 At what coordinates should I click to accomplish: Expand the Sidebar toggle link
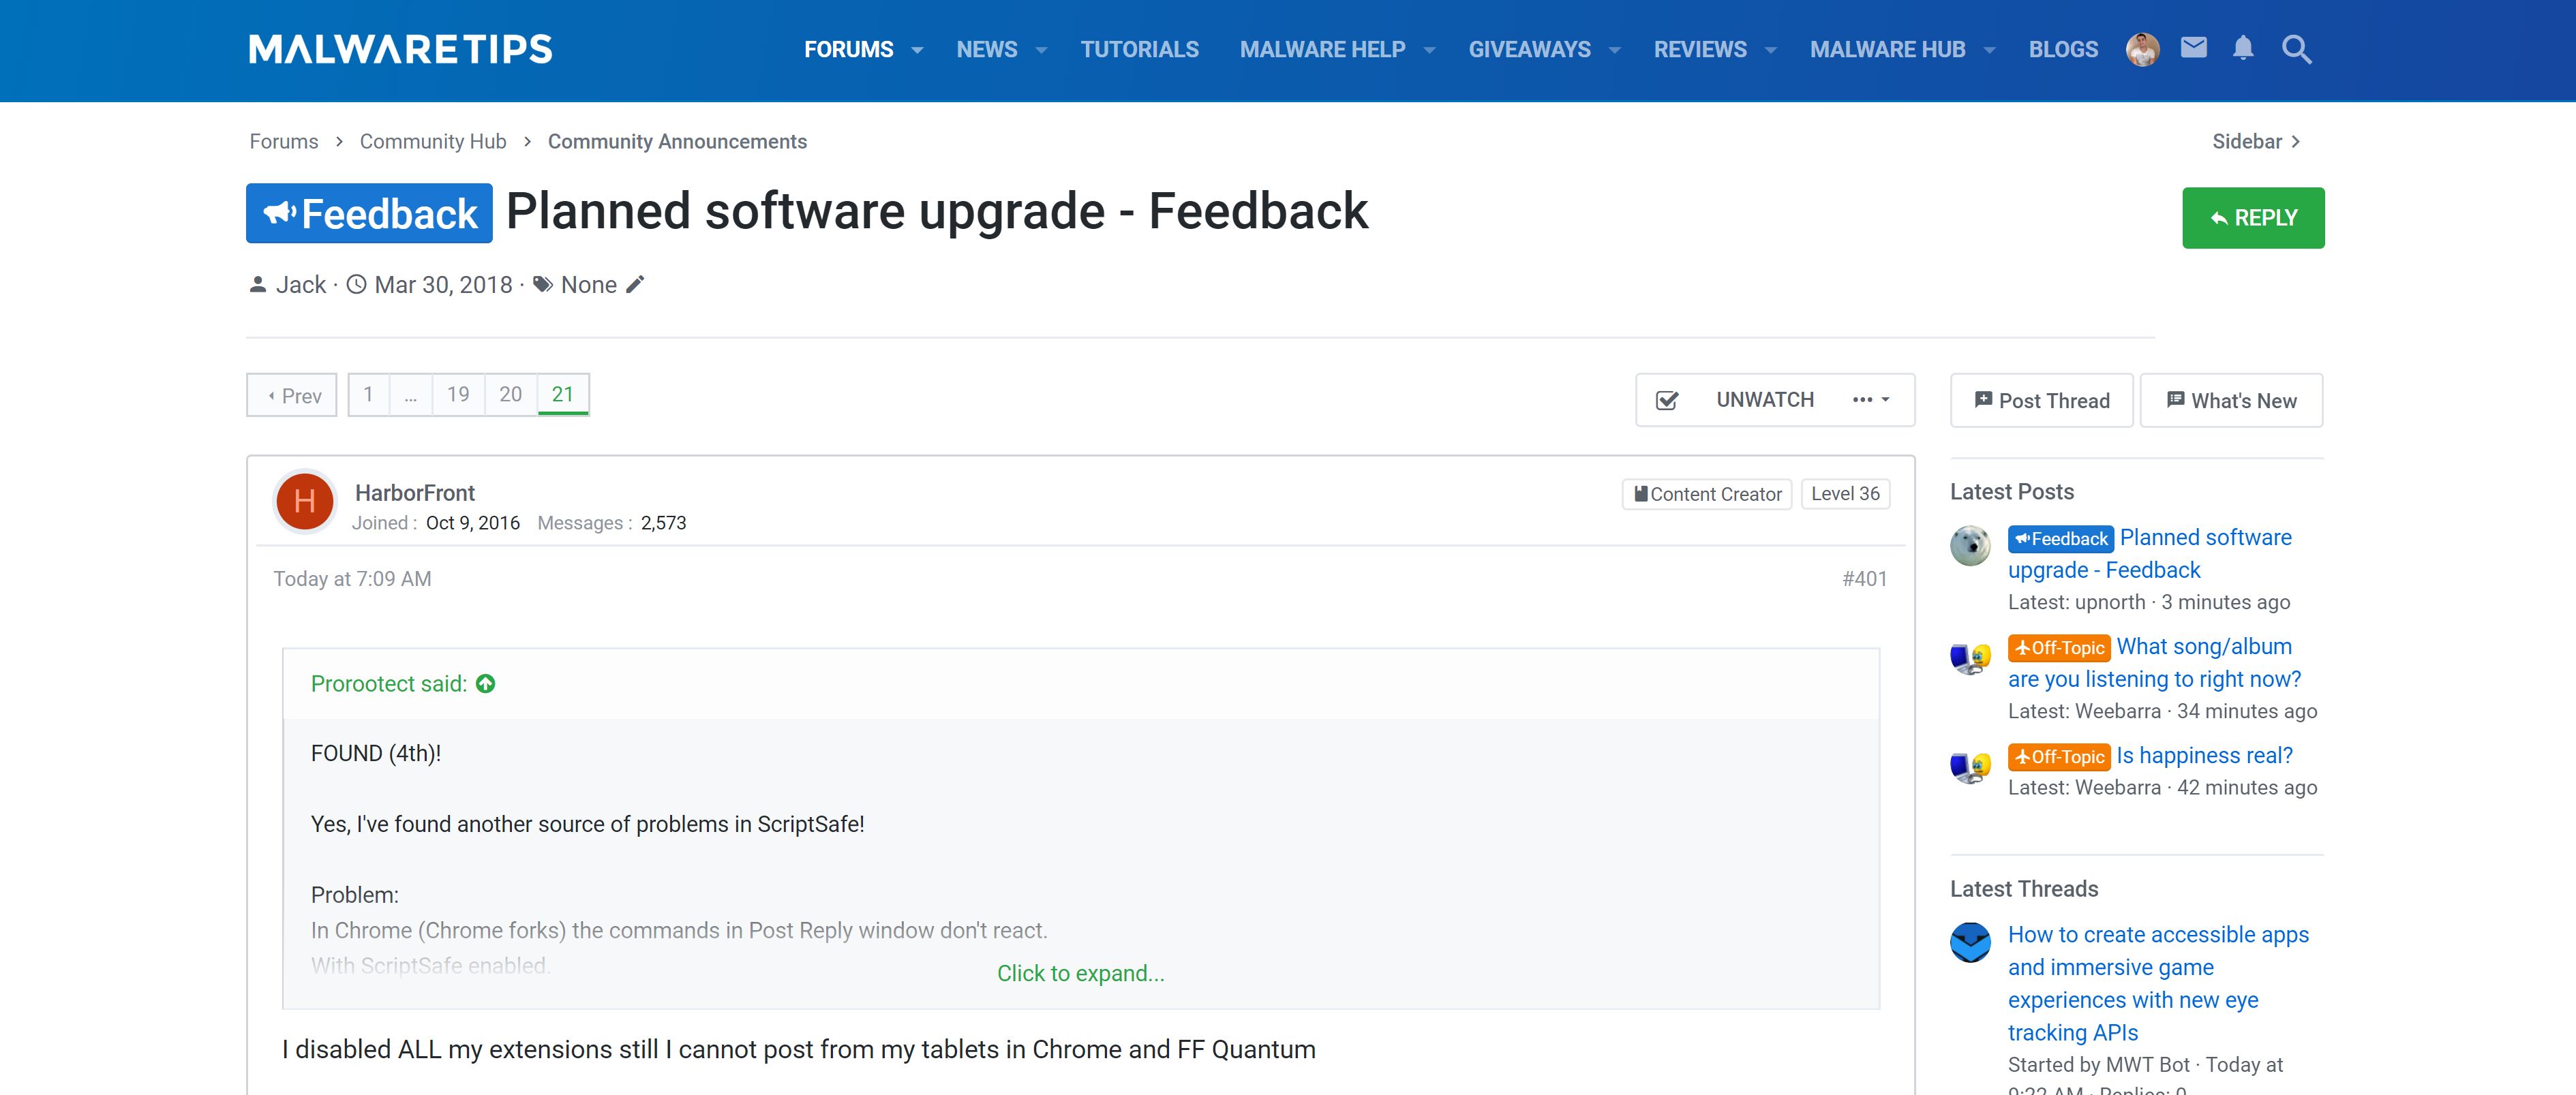(2256, 141)
